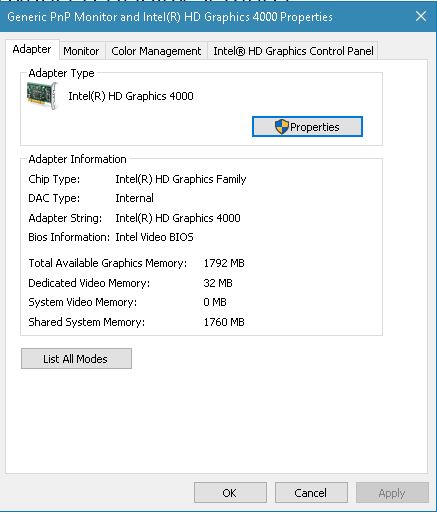Click the graphics adapter card icon

[x=42, y=96]
